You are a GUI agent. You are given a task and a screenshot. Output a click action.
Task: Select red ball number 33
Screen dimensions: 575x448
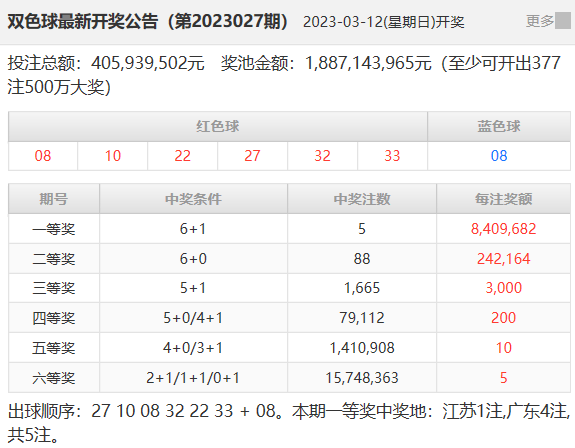click(x=392, y=156)
